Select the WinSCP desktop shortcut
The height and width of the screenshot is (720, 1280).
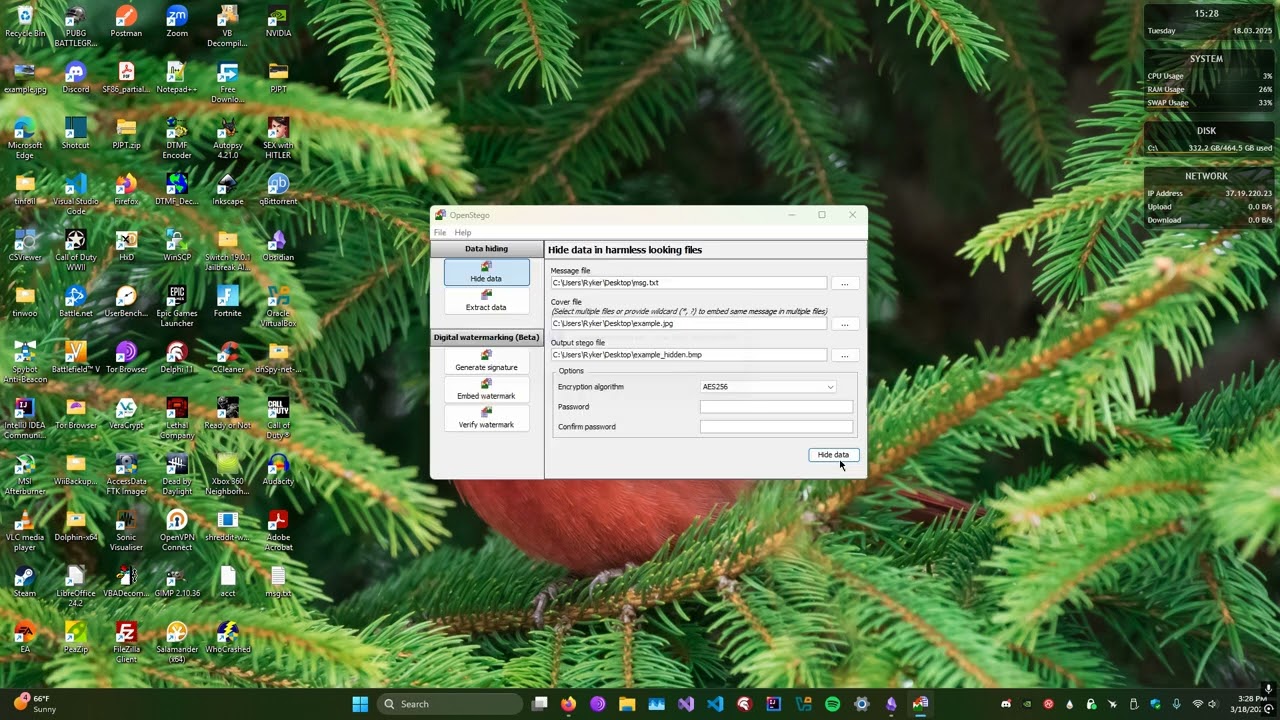pos(177,246)
